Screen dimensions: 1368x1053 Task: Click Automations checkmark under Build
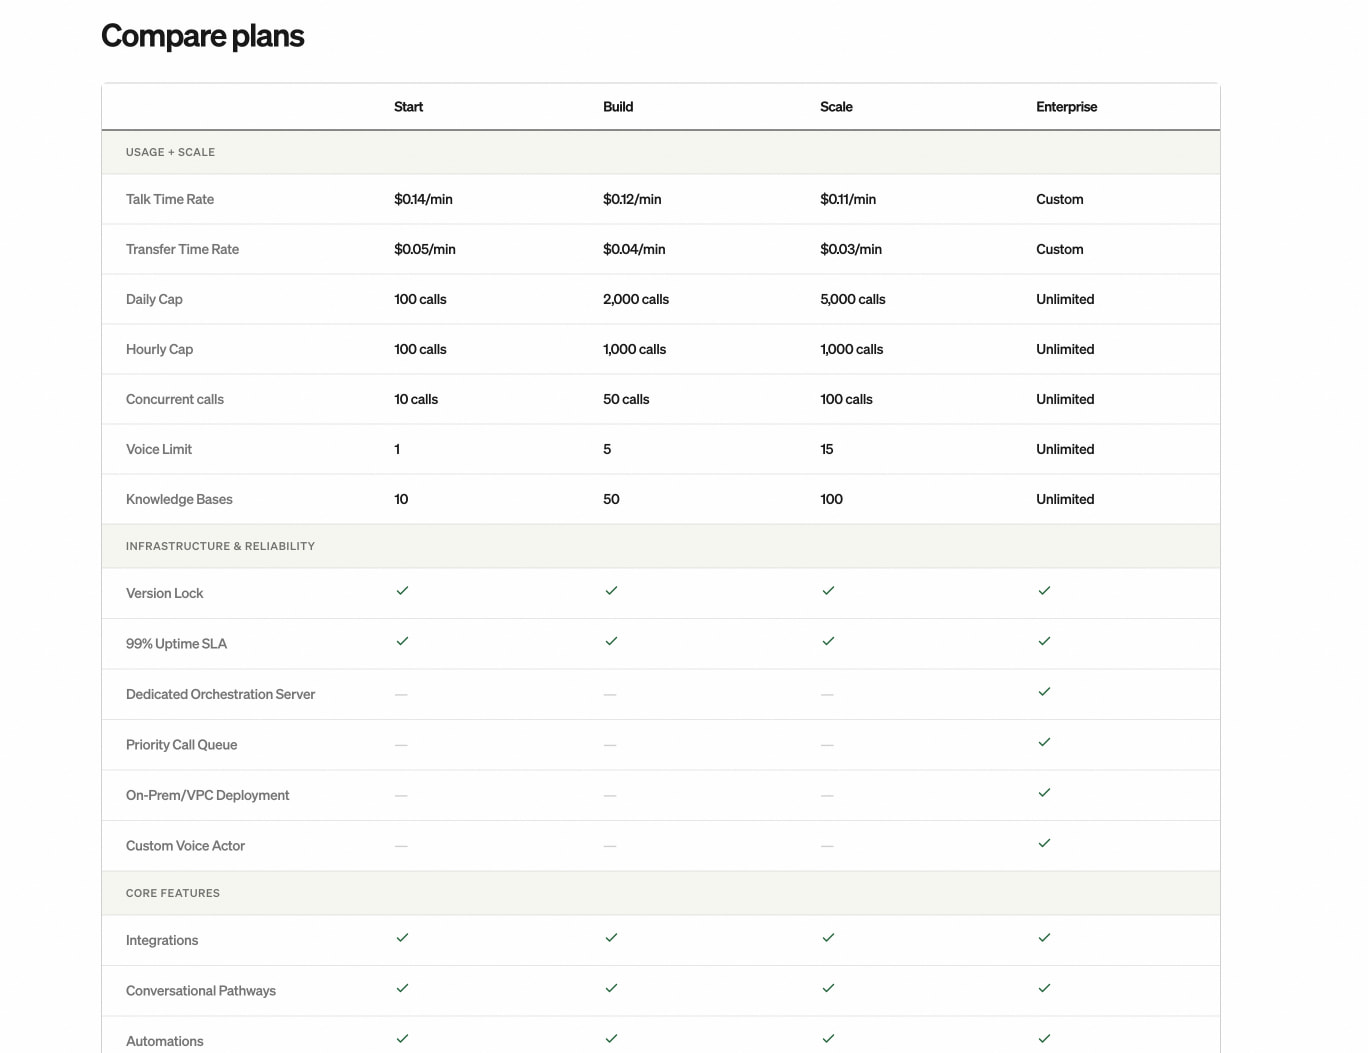click(611, 1039)
